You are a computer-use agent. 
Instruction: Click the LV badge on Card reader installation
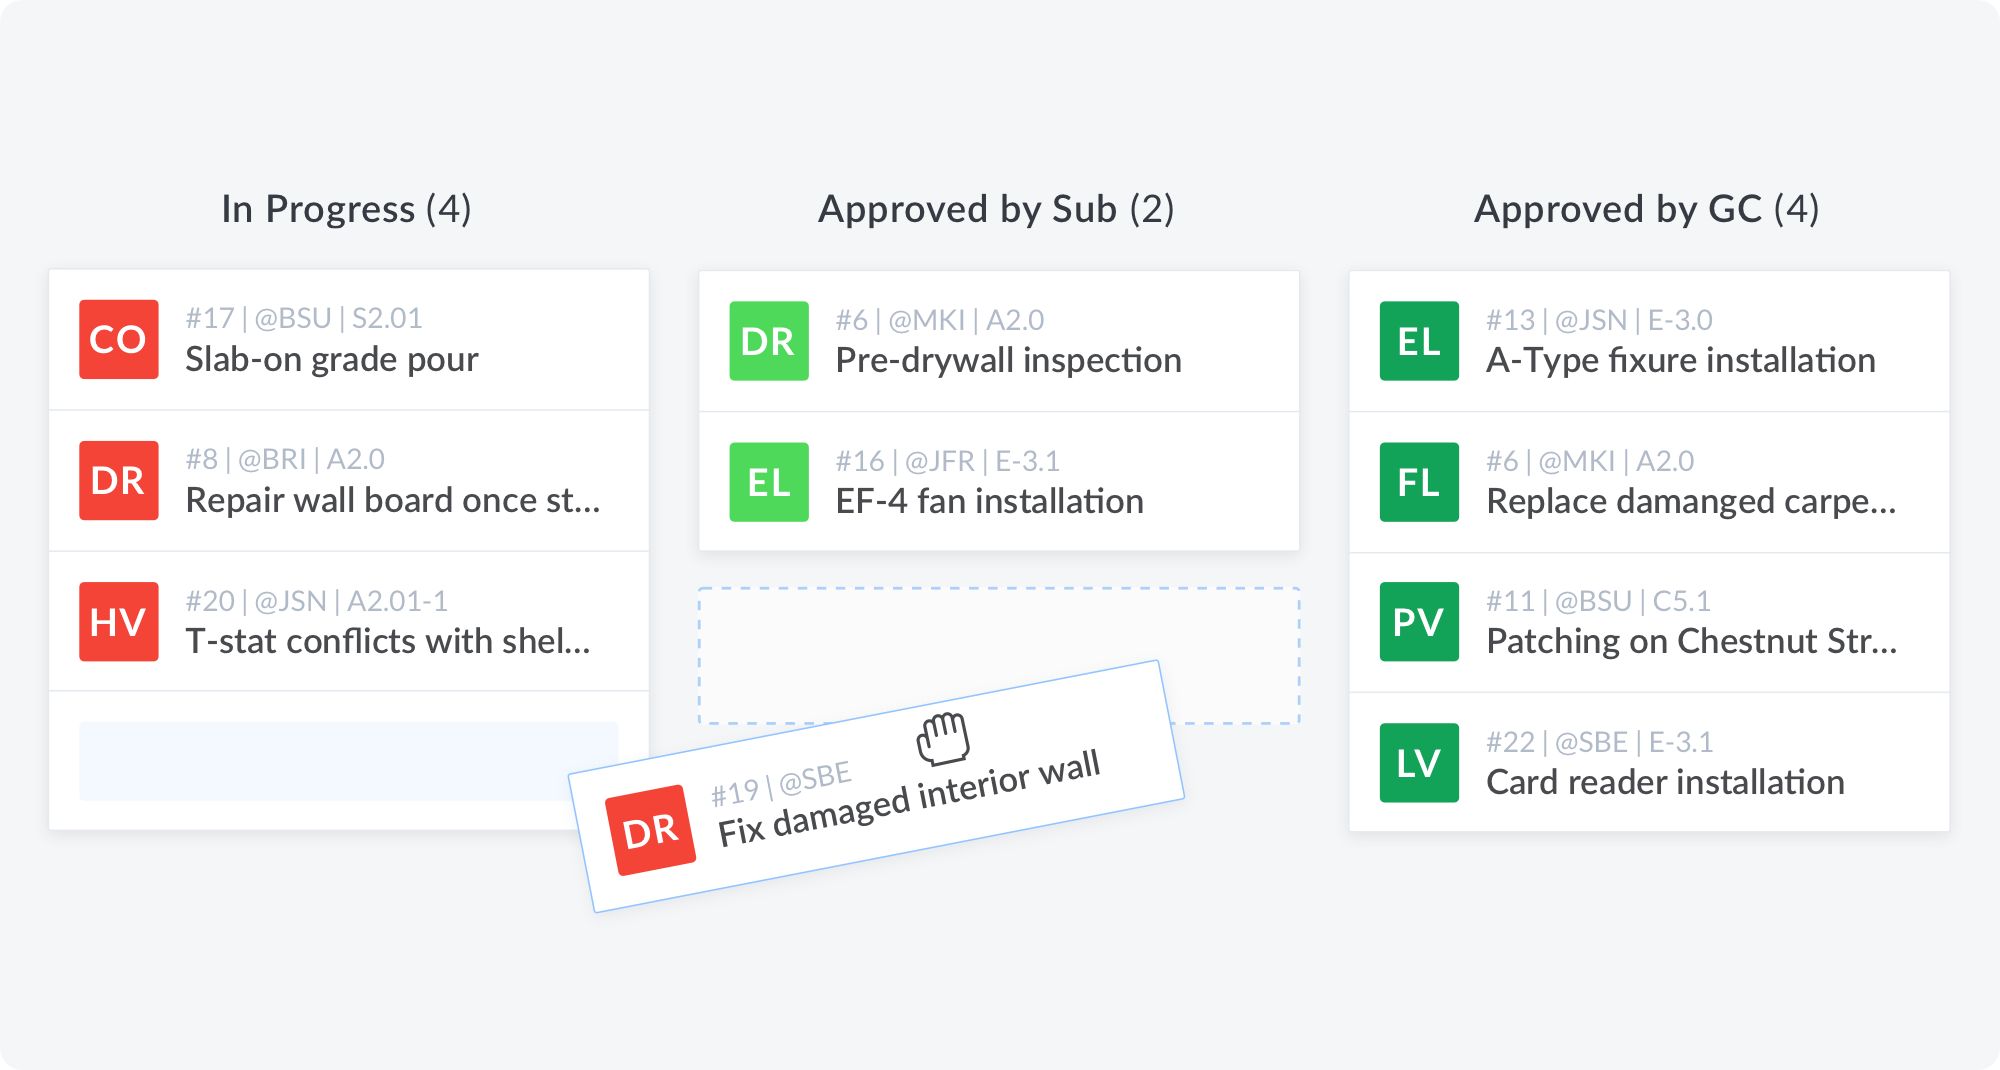[x=1419, y=763]
